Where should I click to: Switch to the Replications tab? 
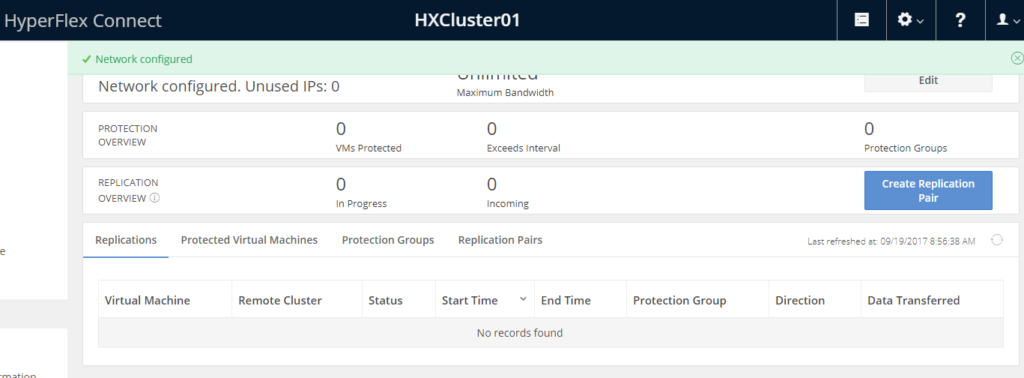(x=126, y=240)
